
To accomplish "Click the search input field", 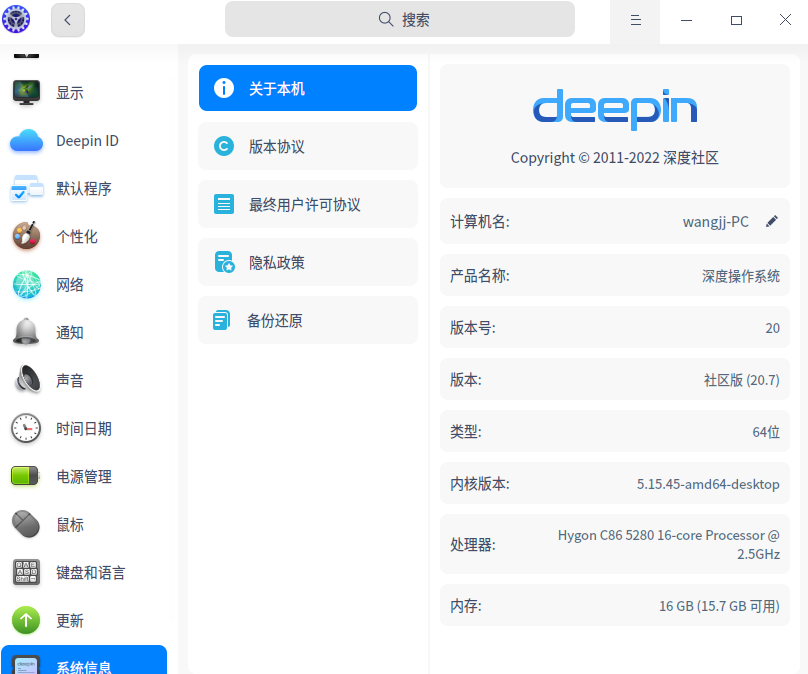I will 399,19.
